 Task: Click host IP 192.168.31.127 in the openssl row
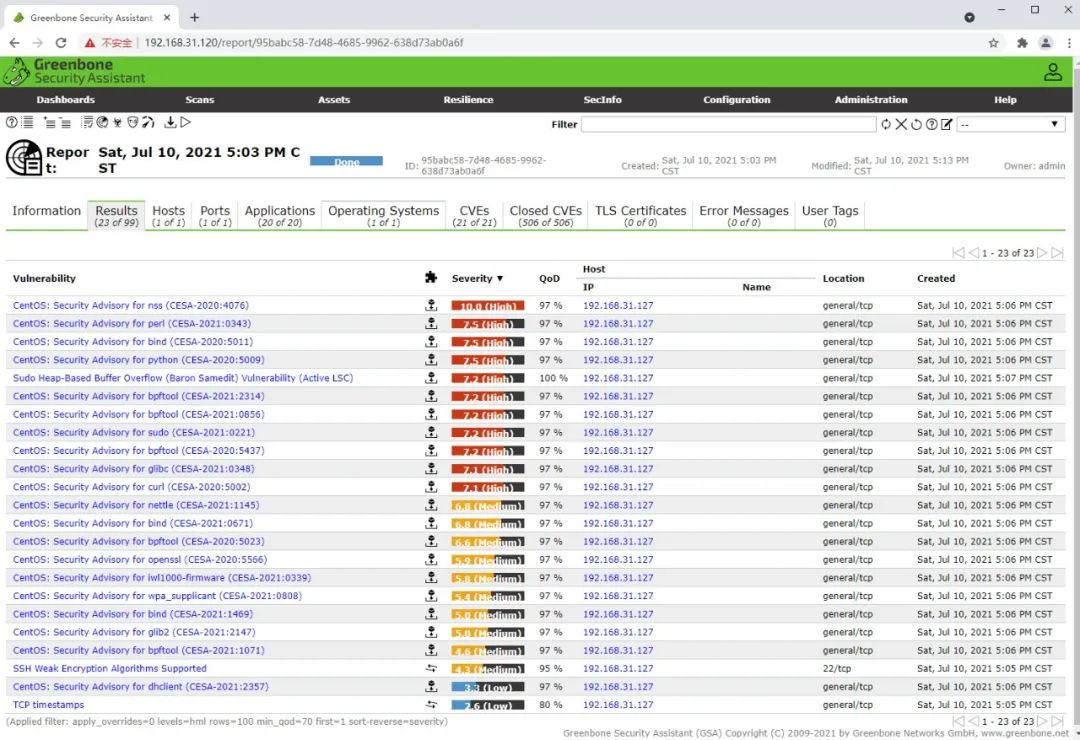tap(618, 559)
